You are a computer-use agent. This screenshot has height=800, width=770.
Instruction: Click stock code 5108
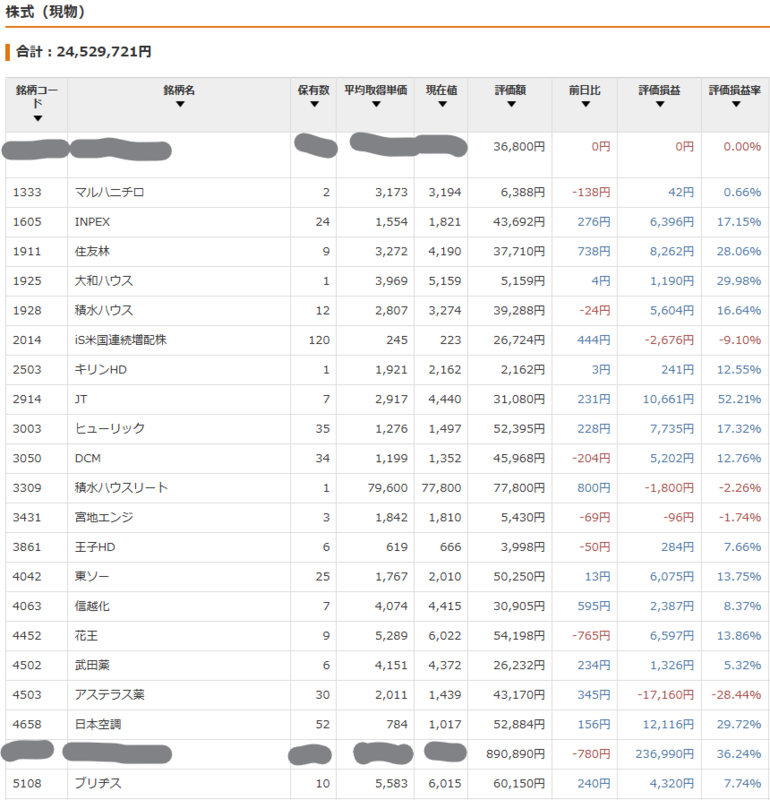tap(27, 784)
